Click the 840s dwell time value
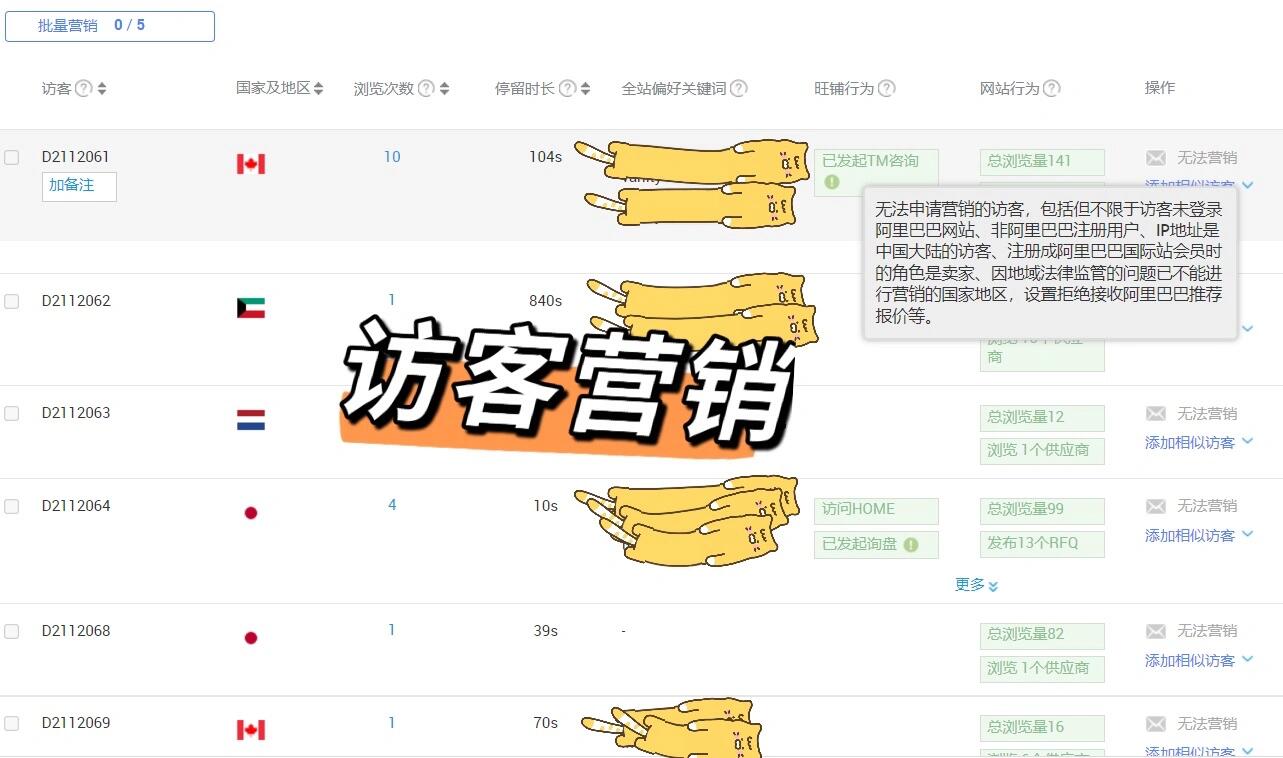The height and width of the screenshot is (758, 1283). tap(545, 301)
